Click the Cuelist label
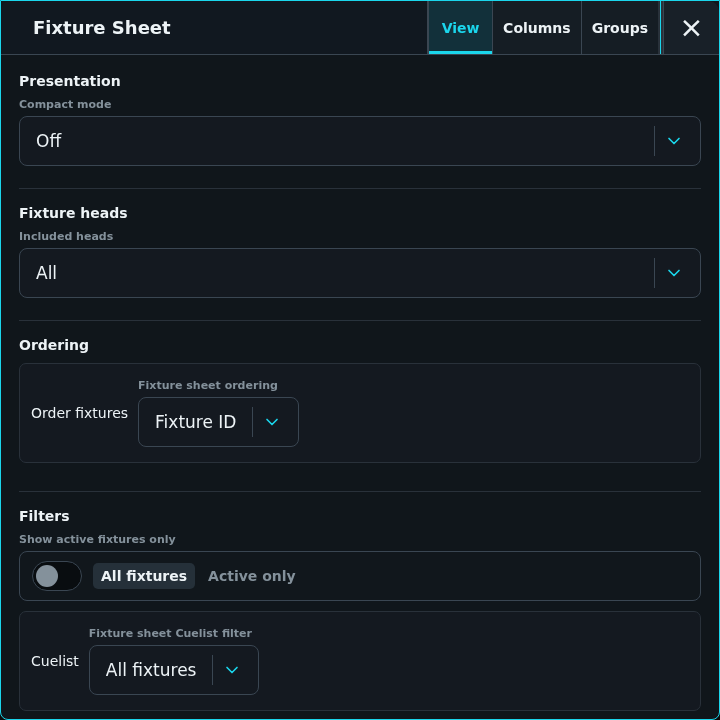The height and width of the screenshot is (720, 720). click(x=55, y=661)
